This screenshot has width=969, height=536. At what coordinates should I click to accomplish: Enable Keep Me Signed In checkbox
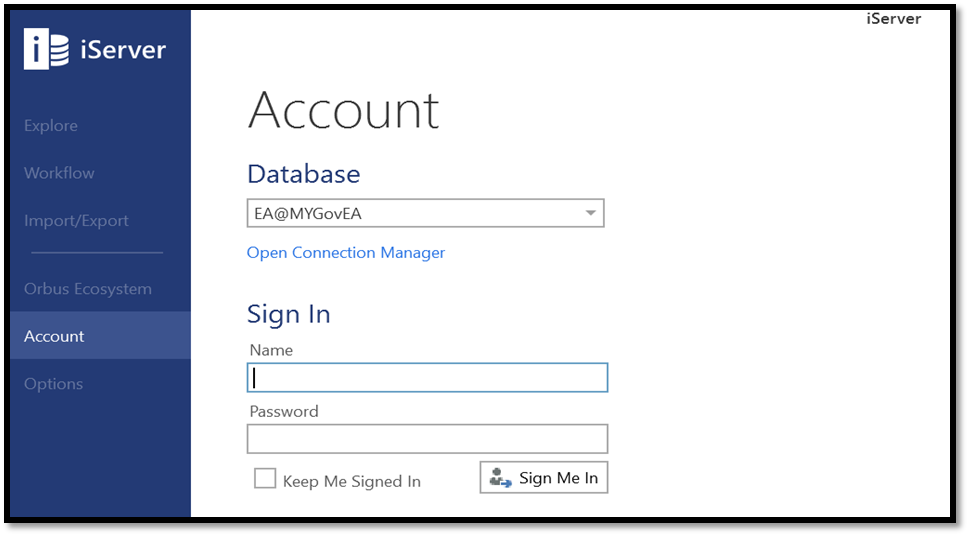[265, 479]
